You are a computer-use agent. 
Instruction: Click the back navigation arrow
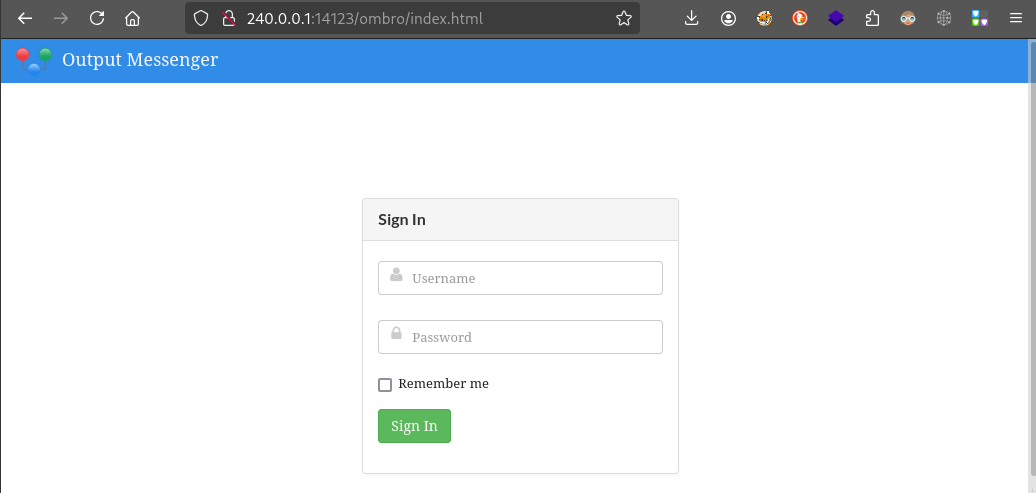pyautogui.click(x=26, y=18)
